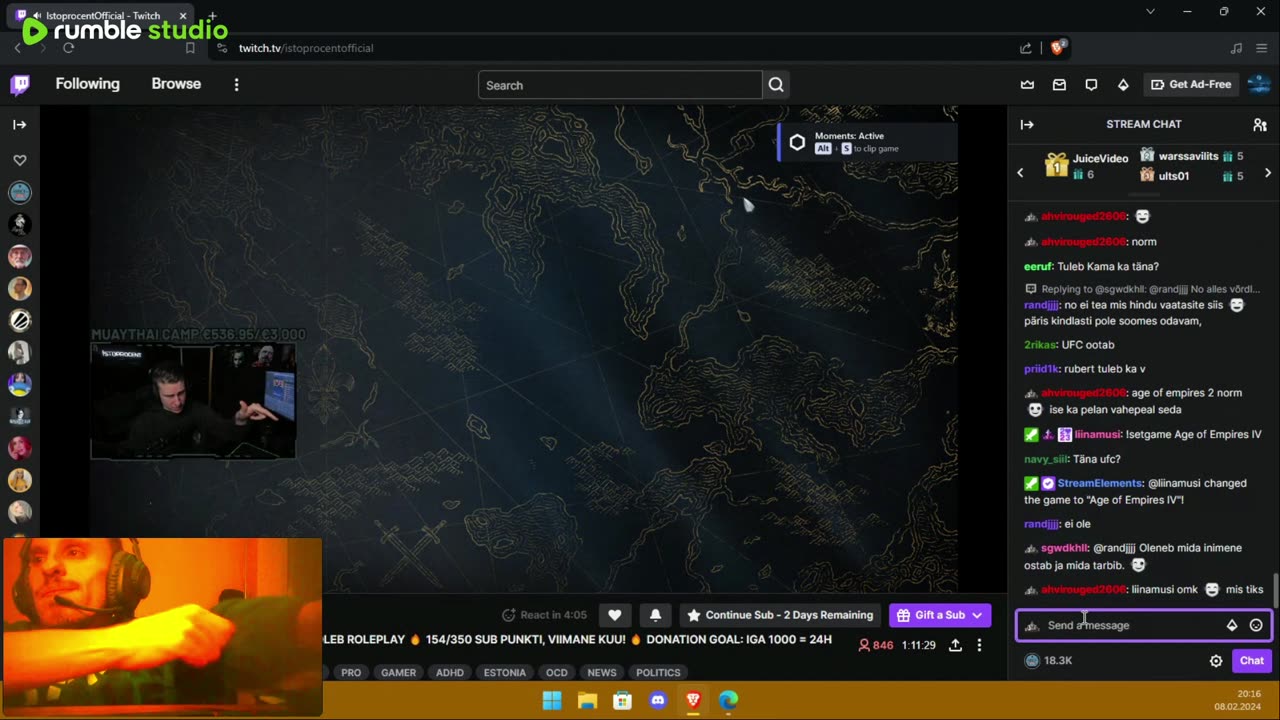The height and width of the screenshot is (720, 1280).
Task: Open the Browse page
Action: tap(176, 84)
